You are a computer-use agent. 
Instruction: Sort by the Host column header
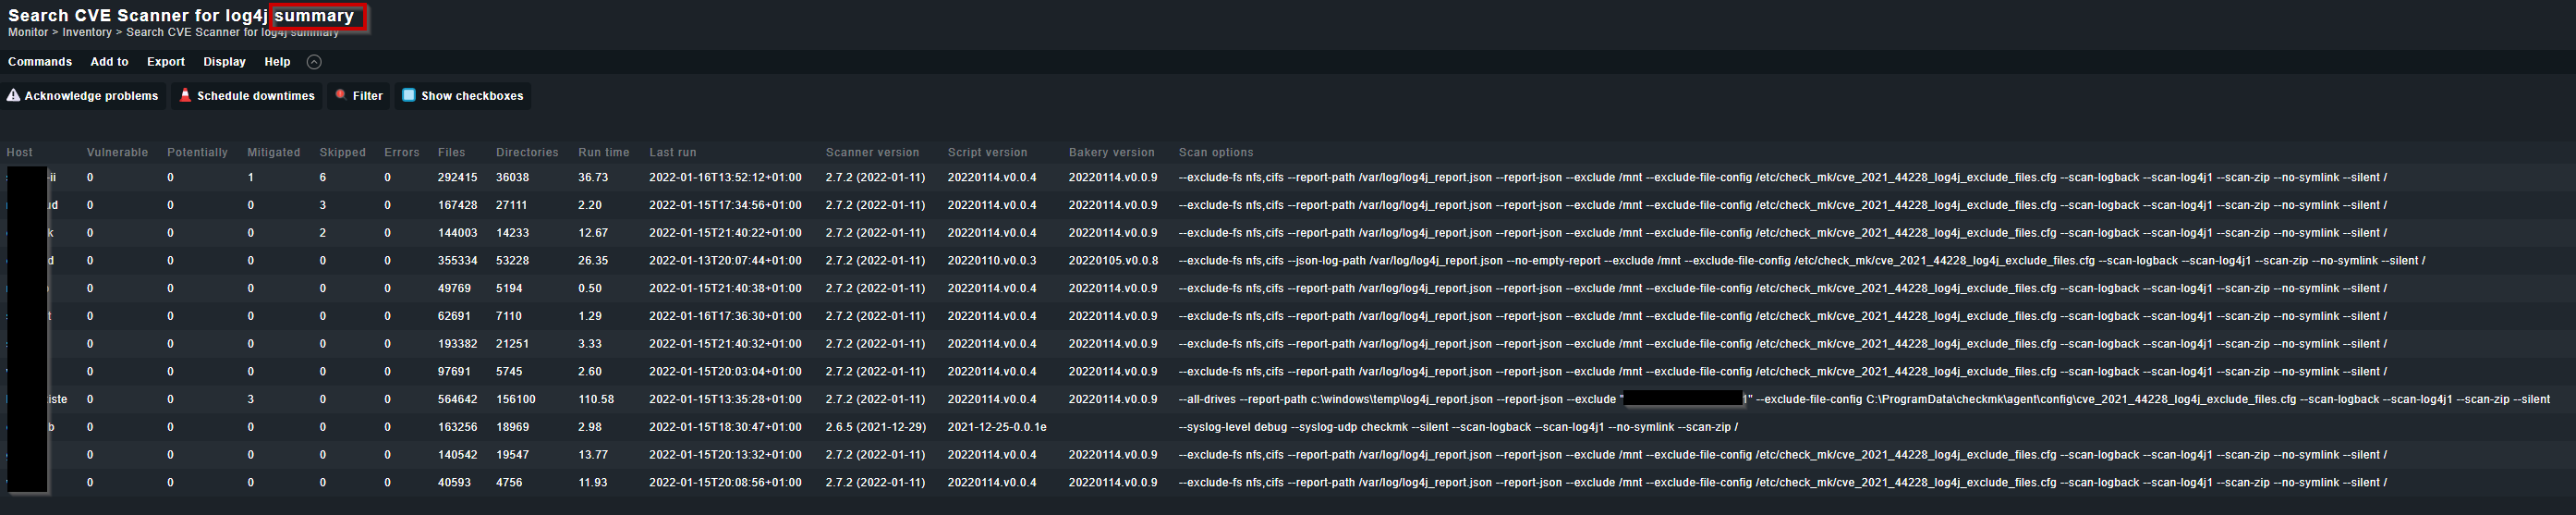[x=19, y=153]
